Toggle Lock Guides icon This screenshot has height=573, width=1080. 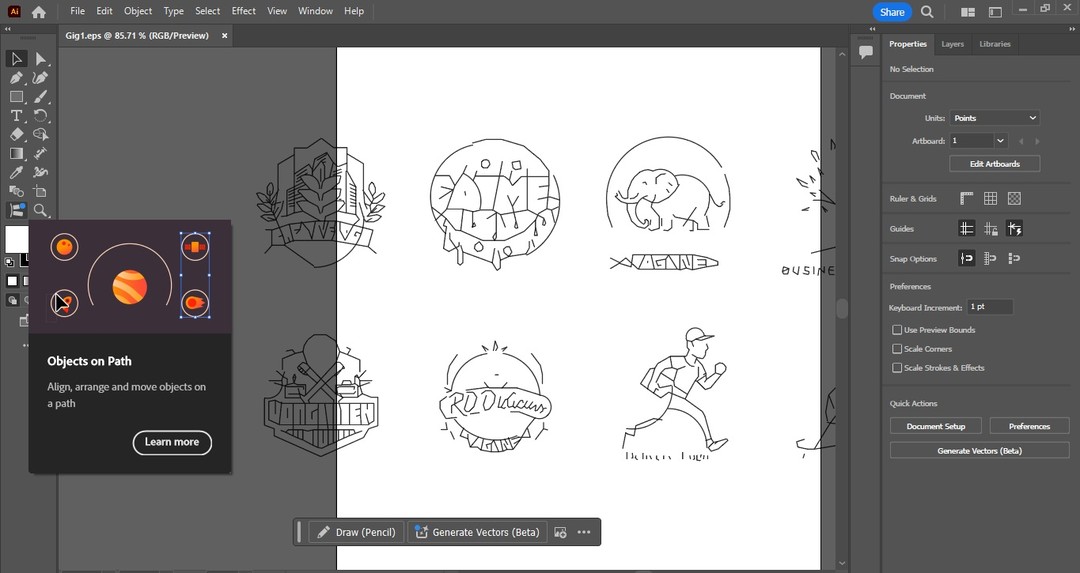coord(990,229)
